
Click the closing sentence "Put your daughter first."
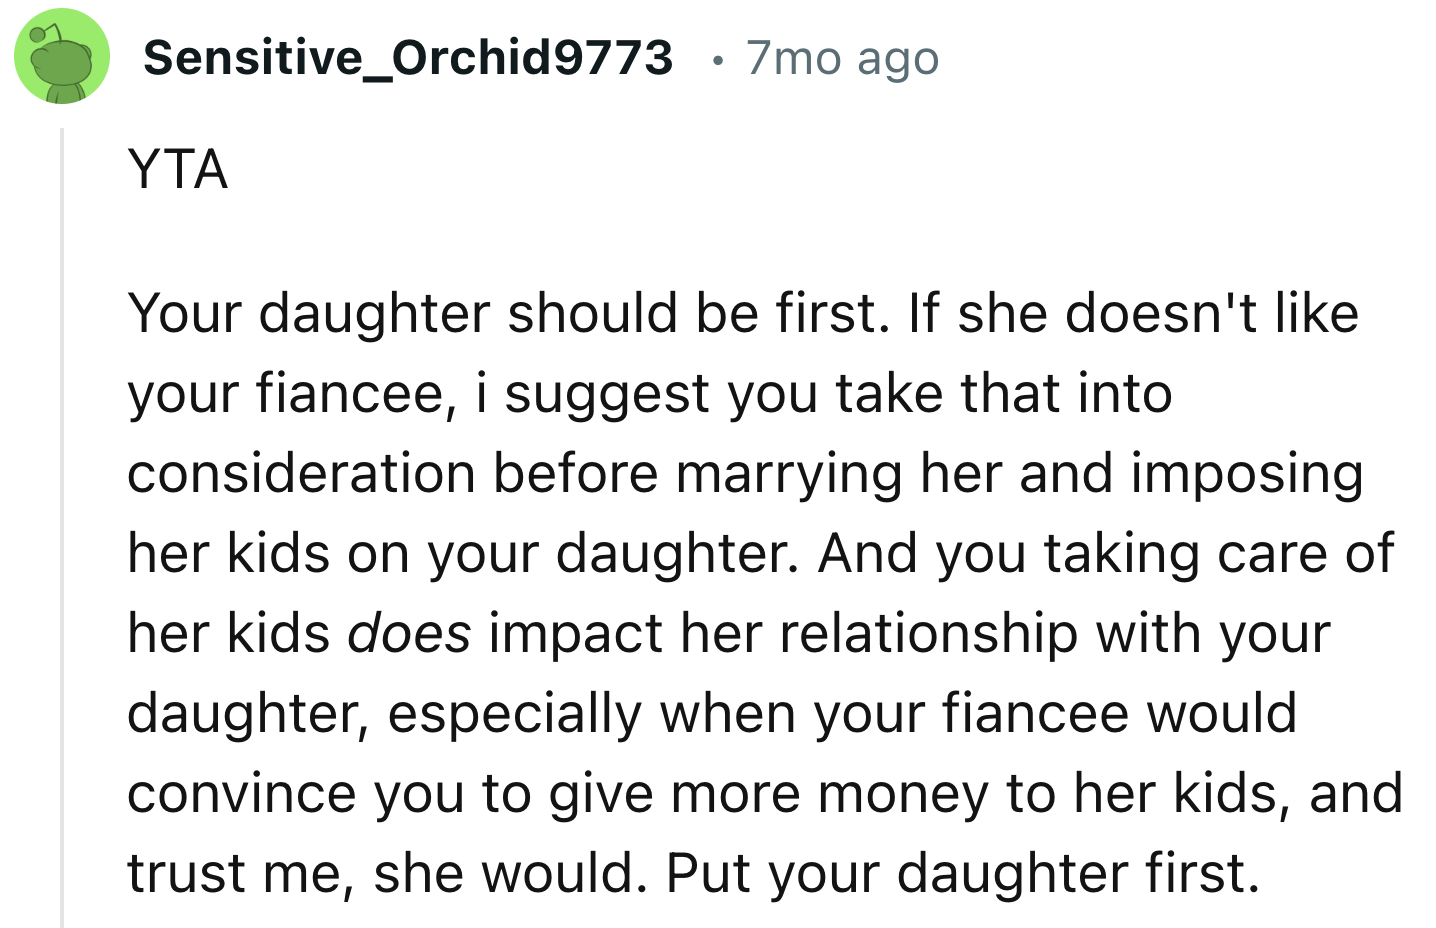click(962, 873)
